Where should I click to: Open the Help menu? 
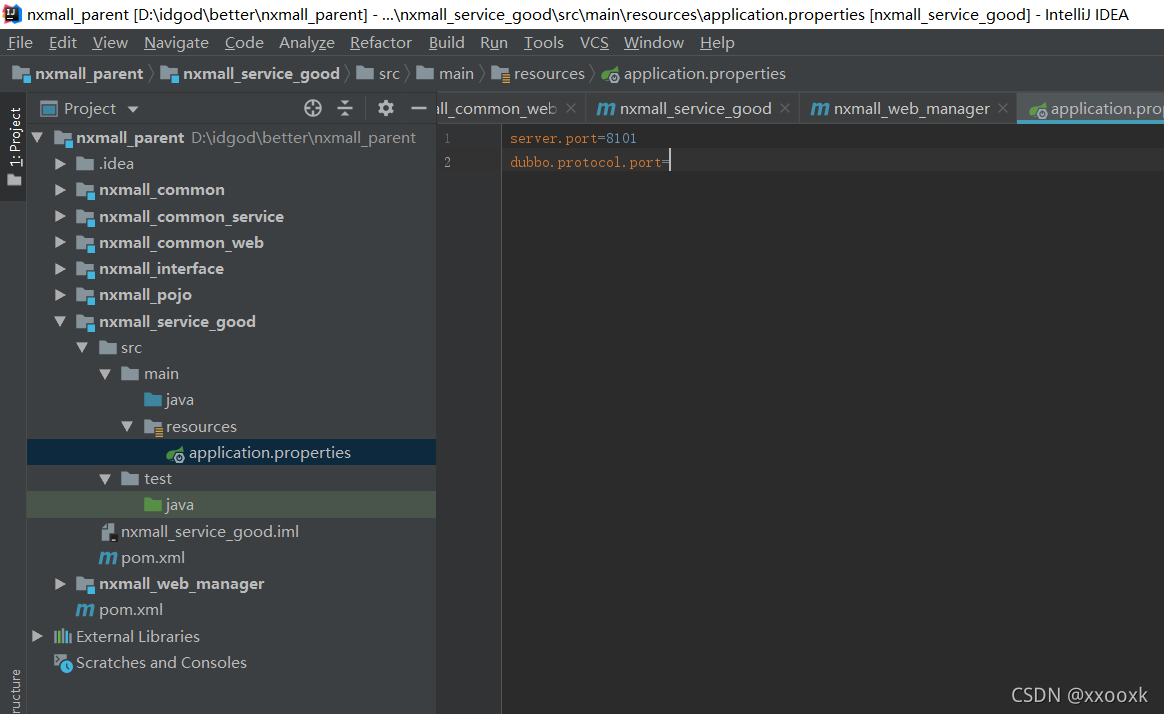(716, 43)
